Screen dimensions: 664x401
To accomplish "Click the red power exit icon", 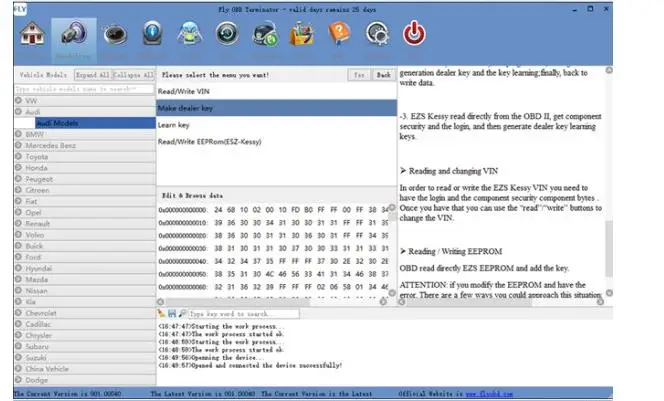I will (414, 33).
